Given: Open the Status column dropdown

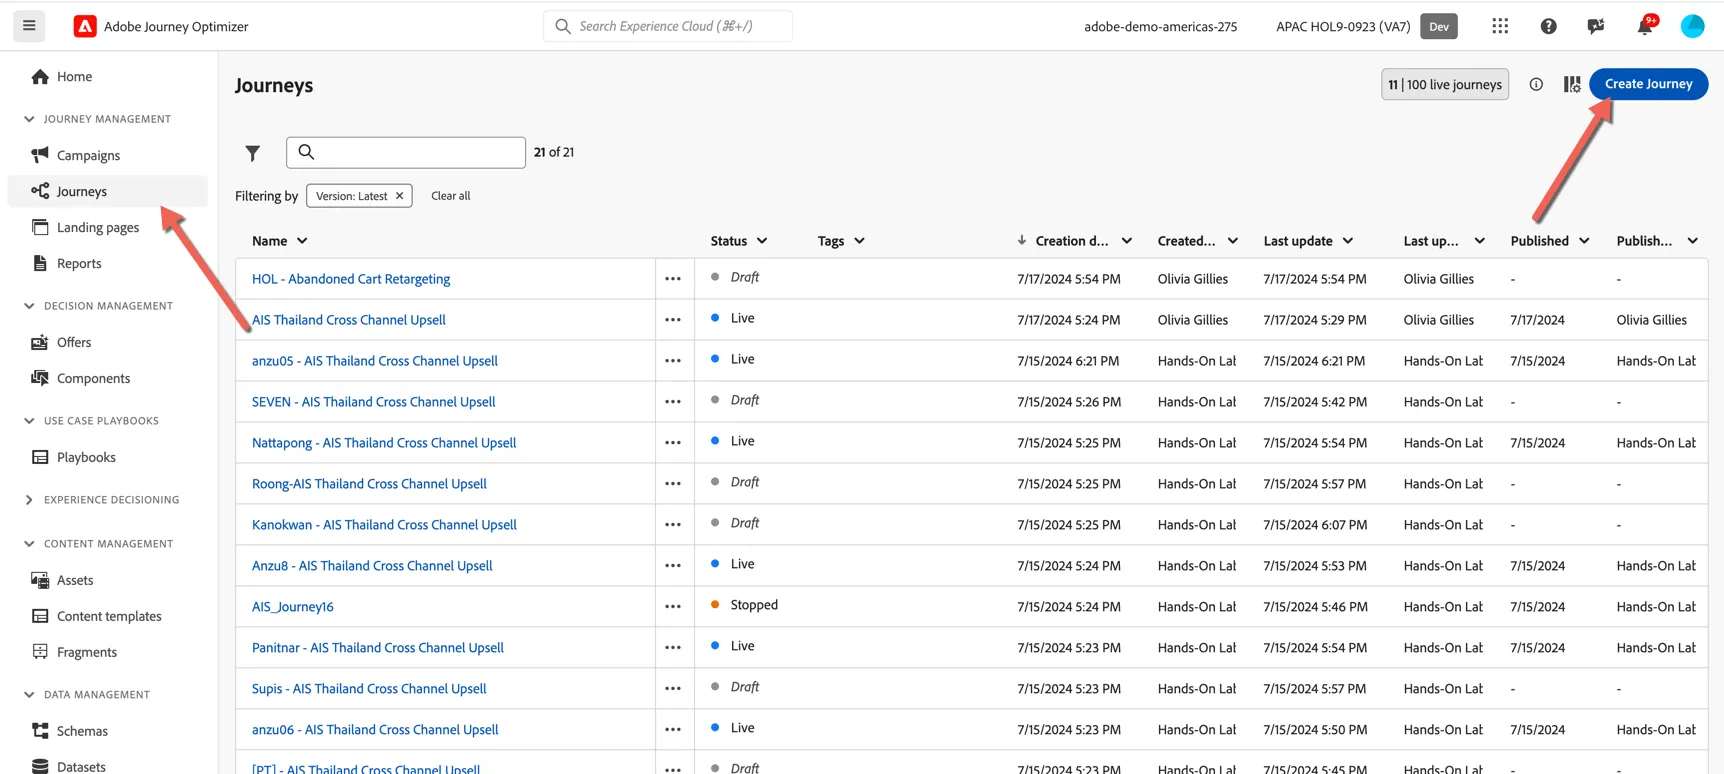Looking at the screenshot, I should point(762,241).
